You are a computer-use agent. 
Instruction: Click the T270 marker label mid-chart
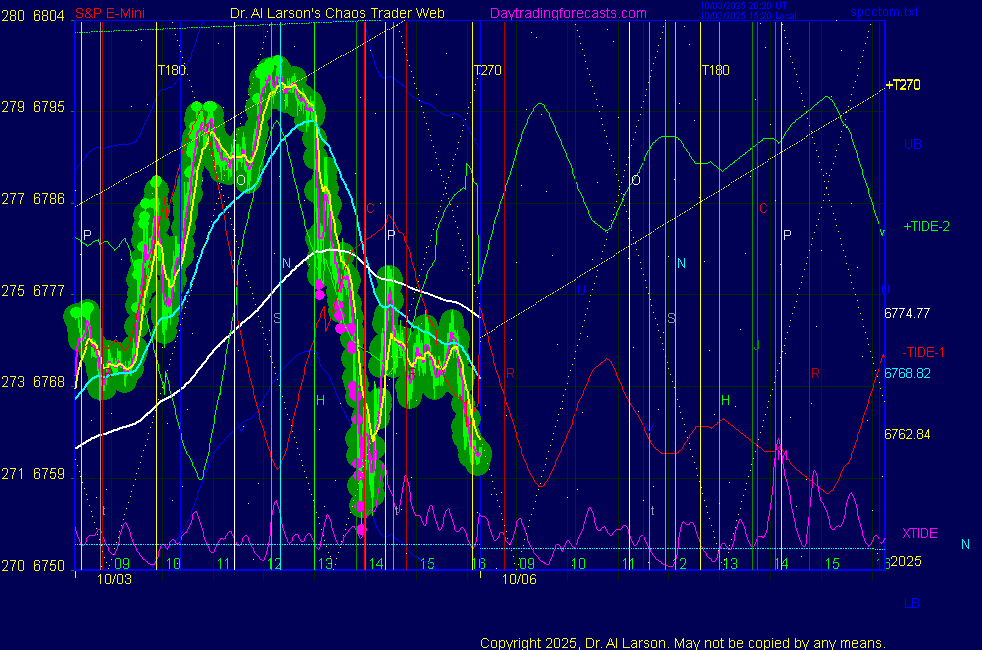(x=487, y=70)
